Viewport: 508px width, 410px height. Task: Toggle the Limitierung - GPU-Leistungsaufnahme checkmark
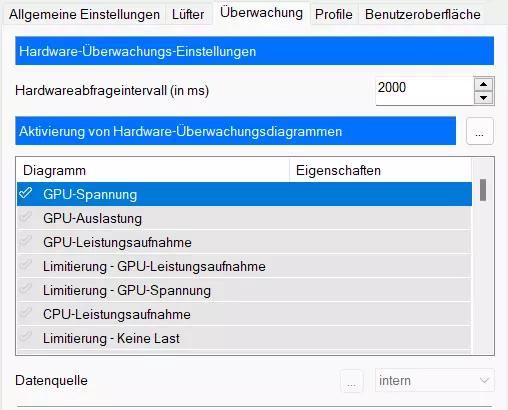26,265
